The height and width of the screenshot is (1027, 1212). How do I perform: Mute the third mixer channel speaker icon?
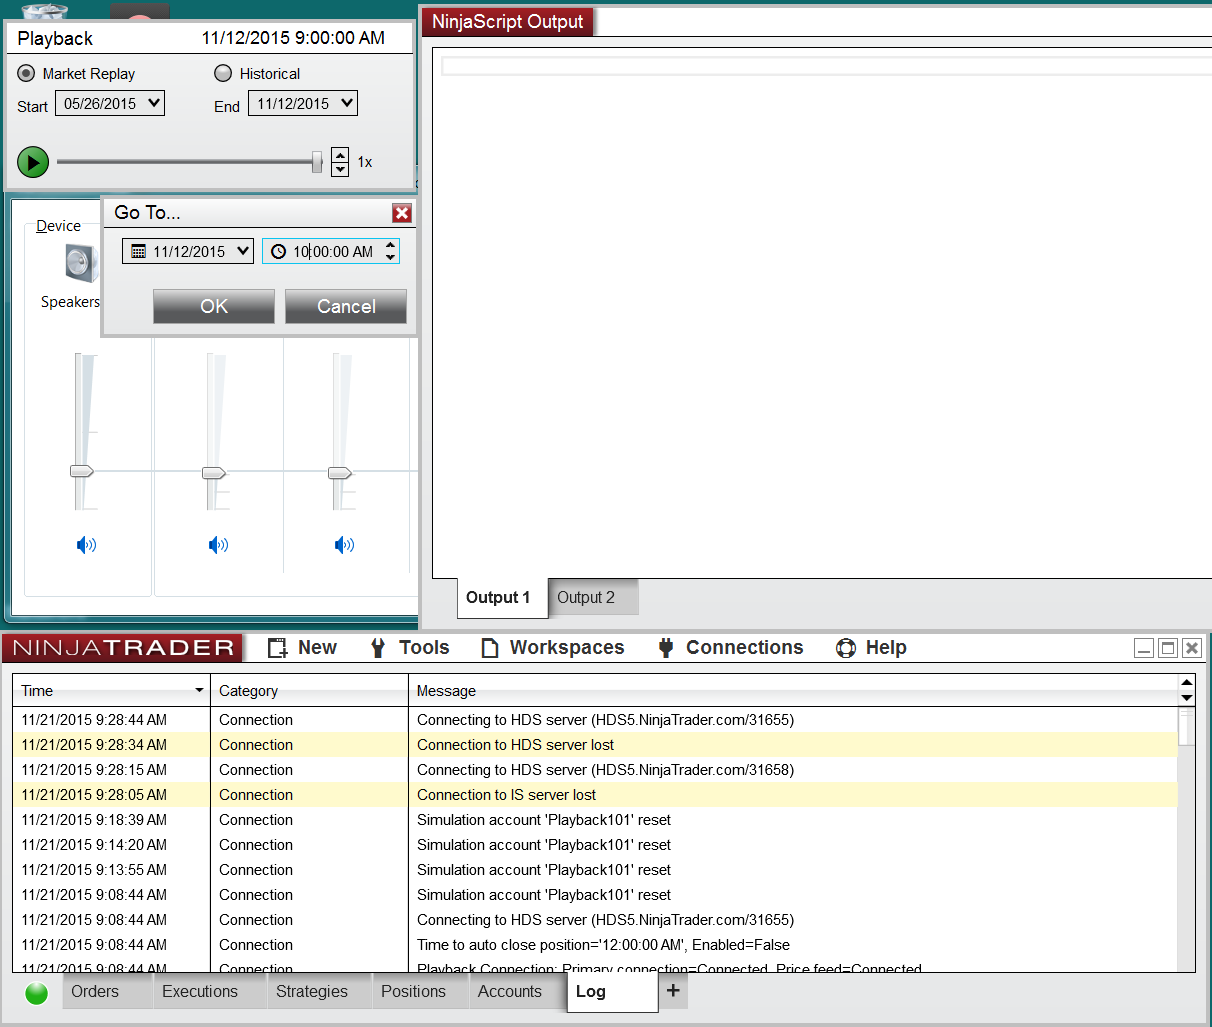coord(344,545)
